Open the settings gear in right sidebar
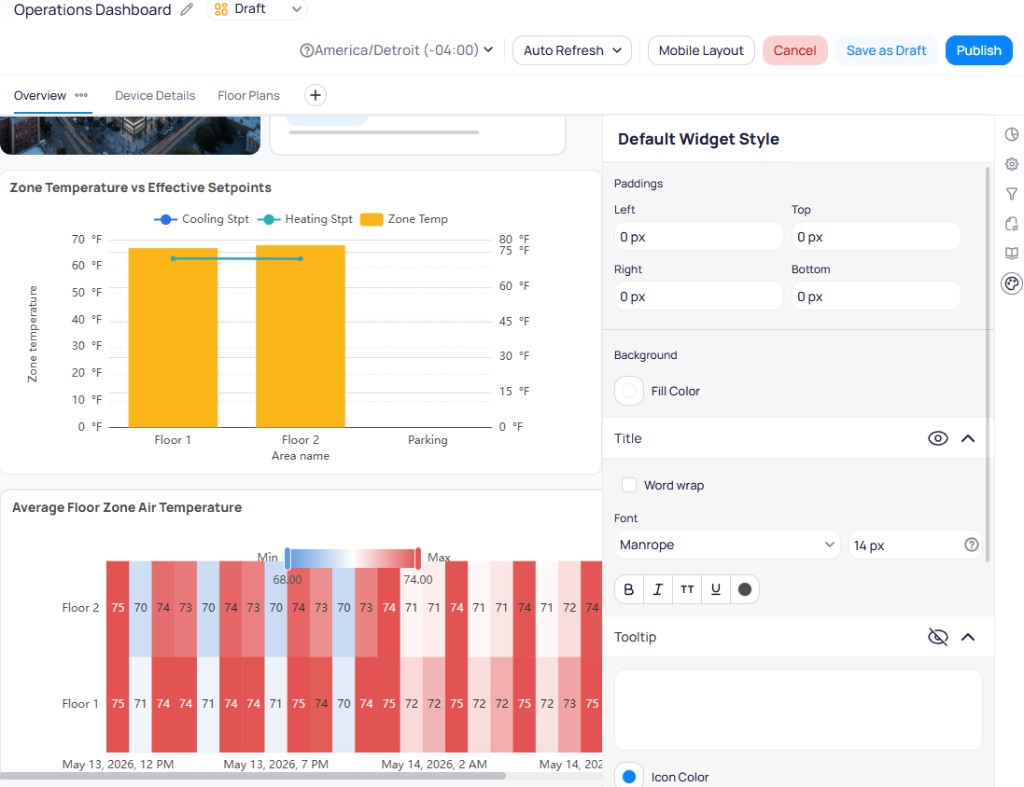 pyautogui.click(x=1012, y=164)
